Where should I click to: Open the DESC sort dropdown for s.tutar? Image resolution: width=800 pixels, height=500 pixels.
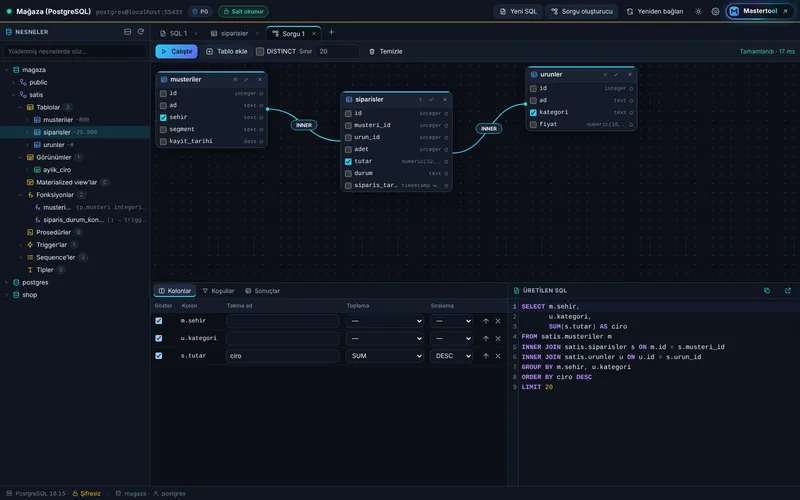click(x=451, y=356)
